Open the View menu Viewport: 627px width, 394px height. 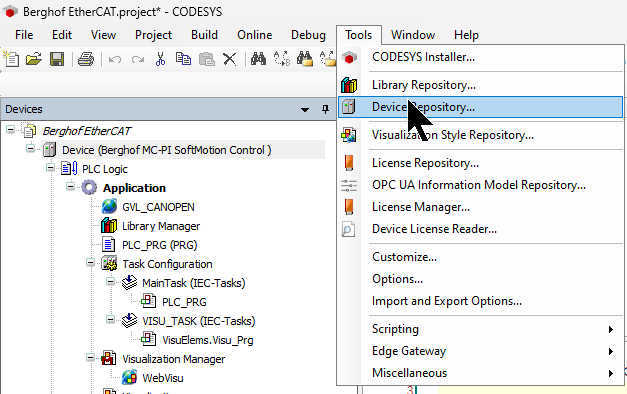click(103, 35)
